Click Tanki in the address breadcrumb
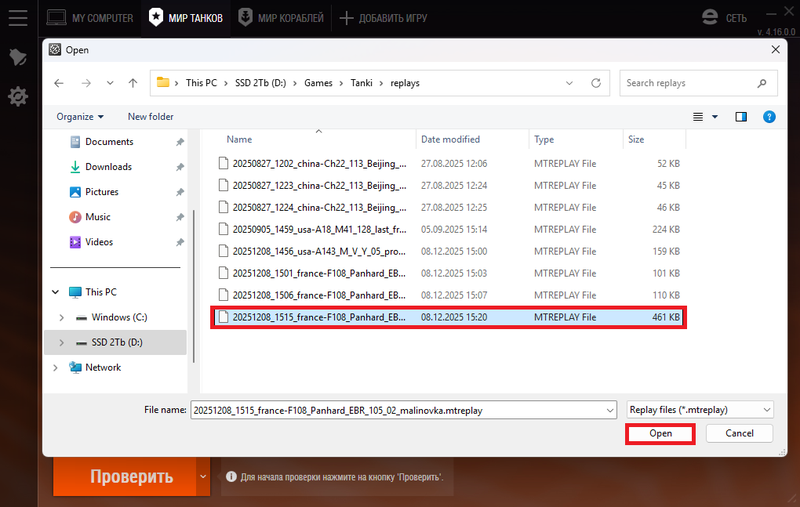800x507 pixels. pyautogui.click(x=361, y=83)
